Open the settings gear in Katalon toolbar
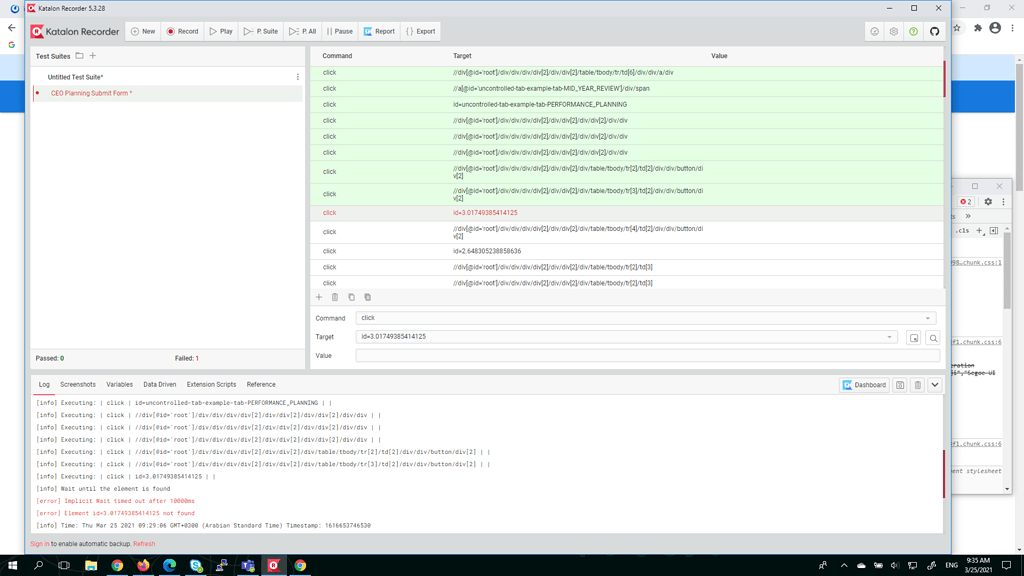 pos(894,31)
